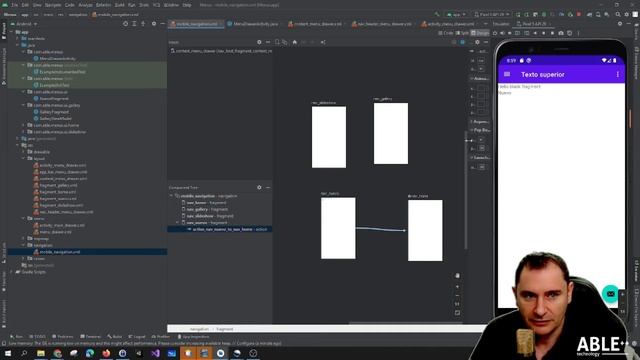Open the Pixel device selector dropdown
Screen dimensions: 640x360
click(x=492, y=15)
